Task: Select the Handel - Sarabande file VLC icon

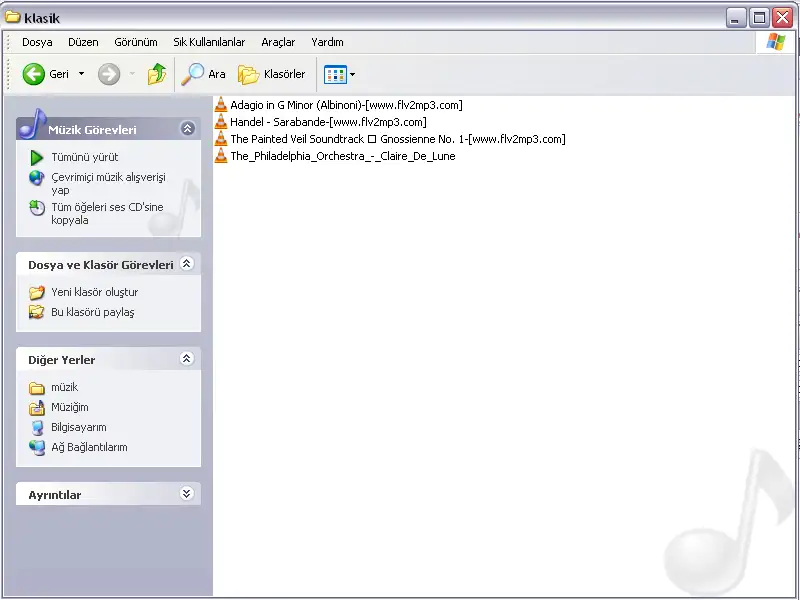Action: (x=221, y=122)
